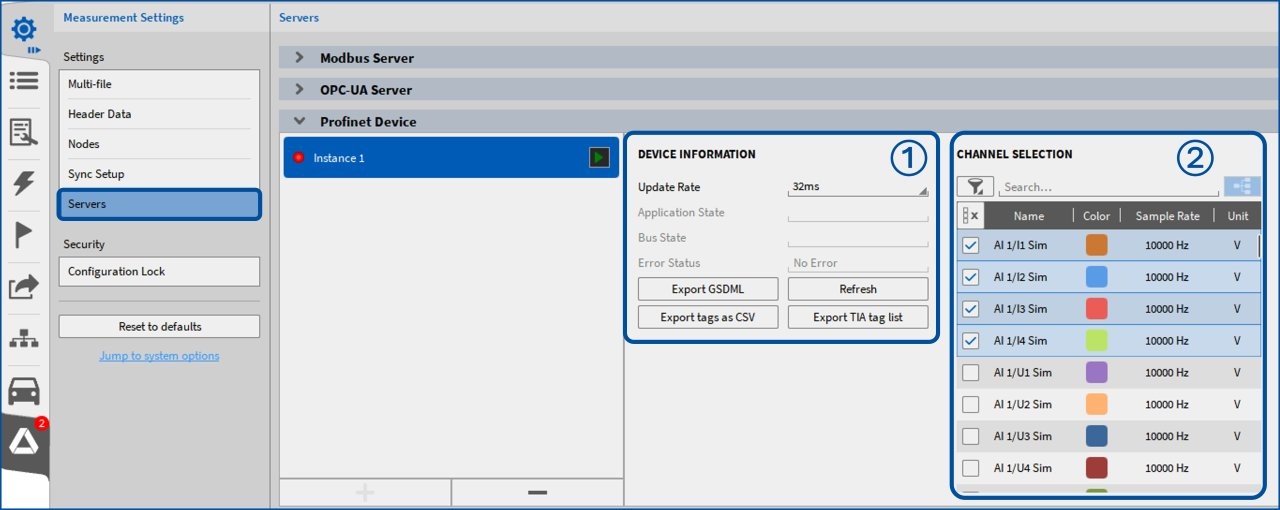
Task: Open the marker flag sidebar icon
Action: tap(23, 235)
